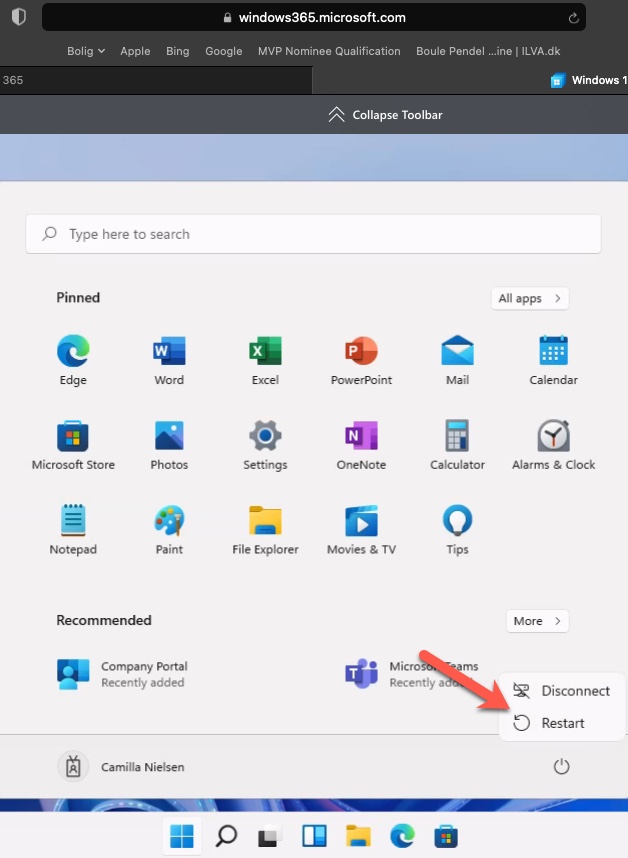Open recommended Company Portal app

(123, 674)
